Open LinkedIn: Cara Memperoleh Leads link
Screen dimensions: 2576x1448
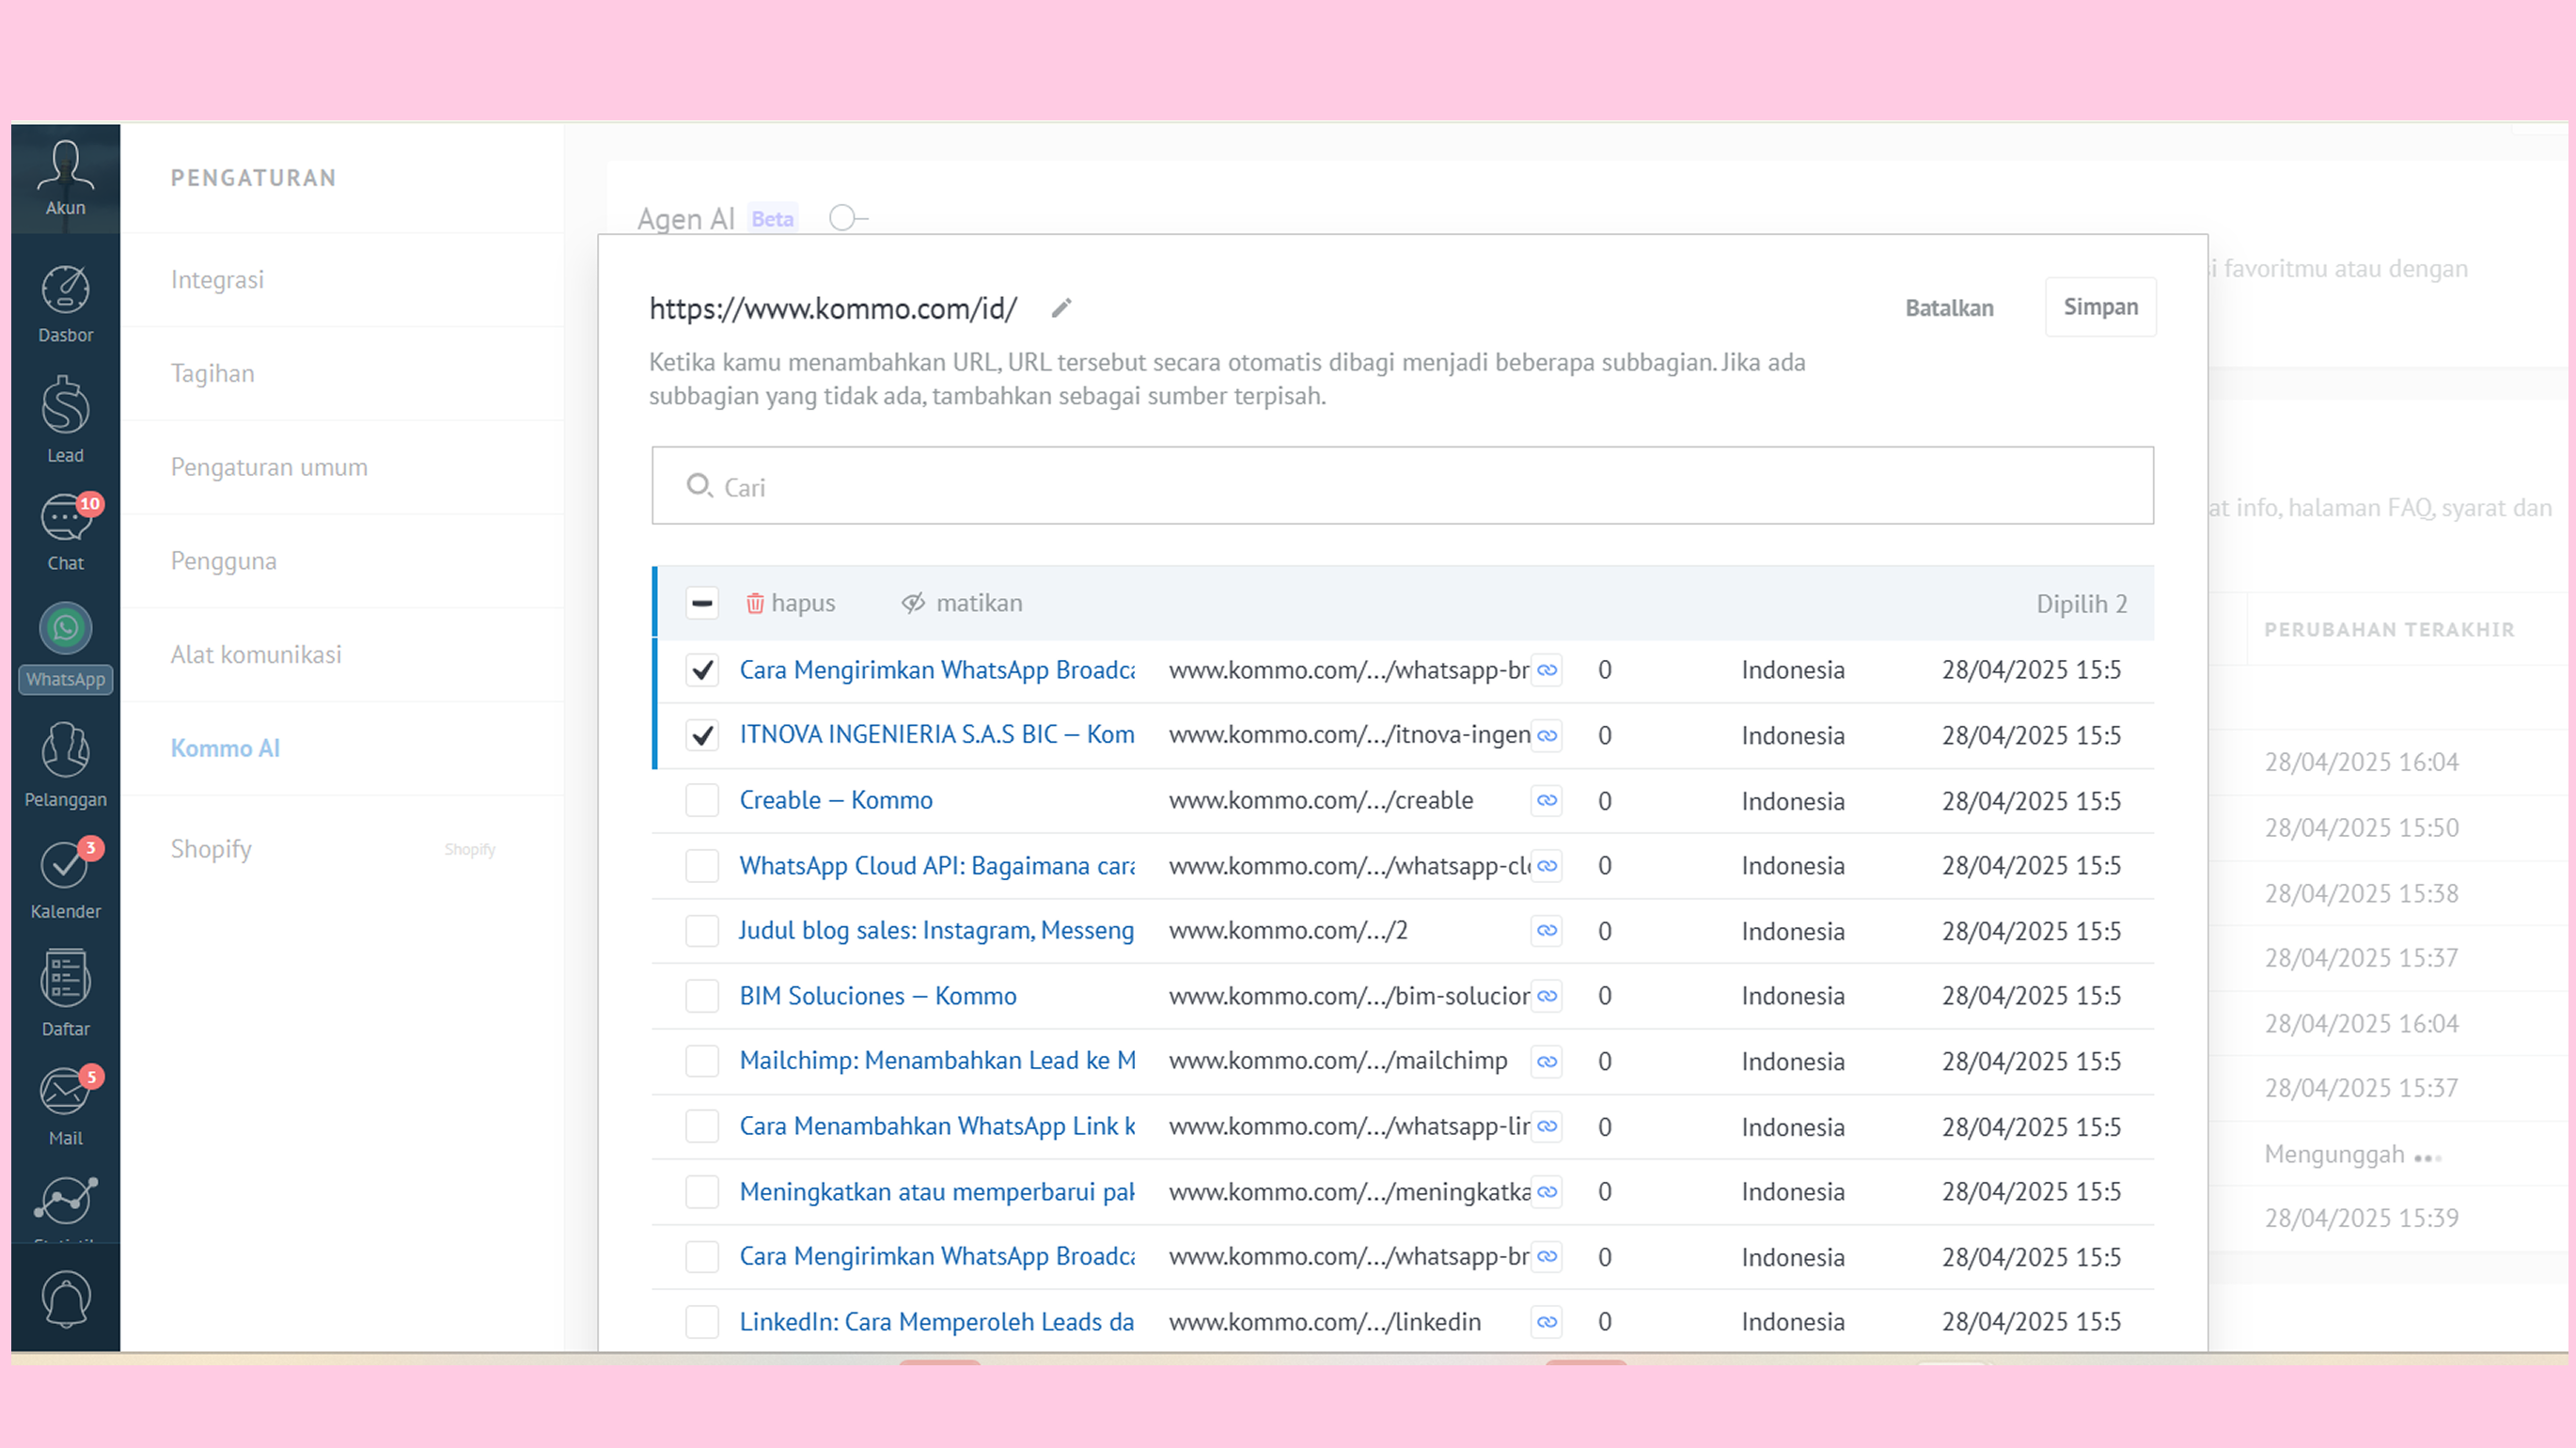point(937,1321)
